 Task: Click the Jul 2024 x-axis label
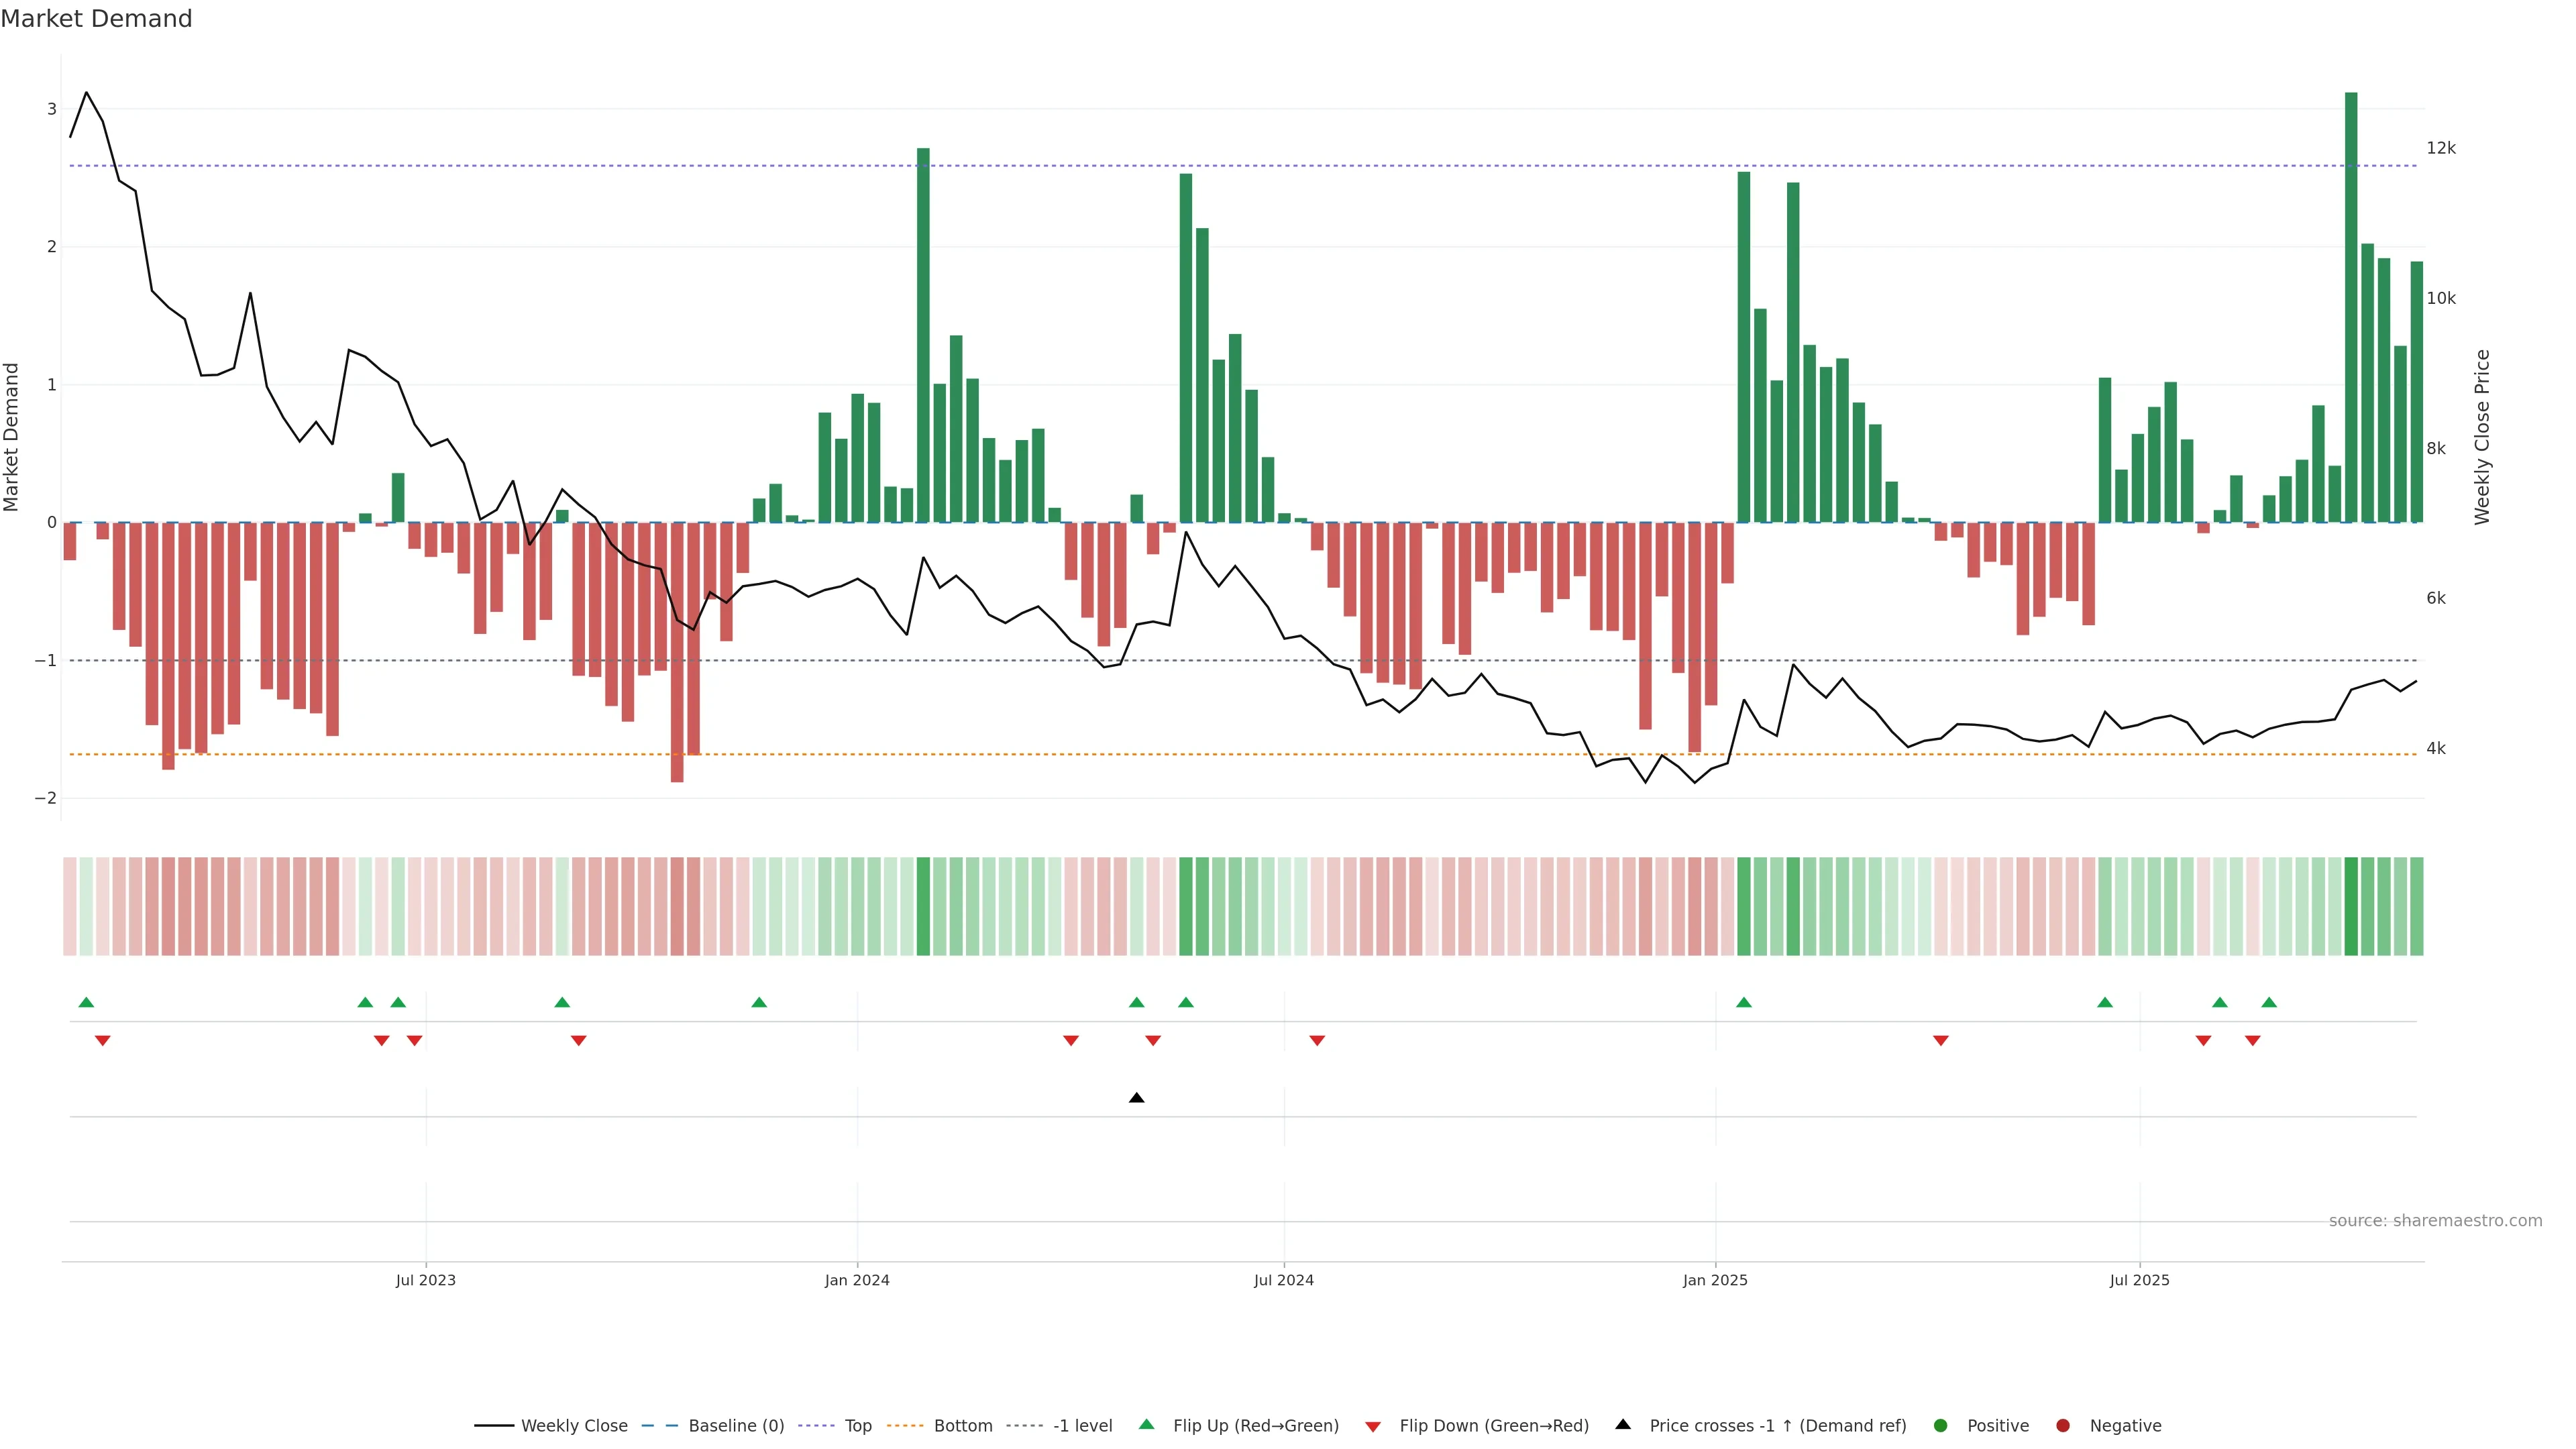pyautogui.click(x=1284, y=1280)
